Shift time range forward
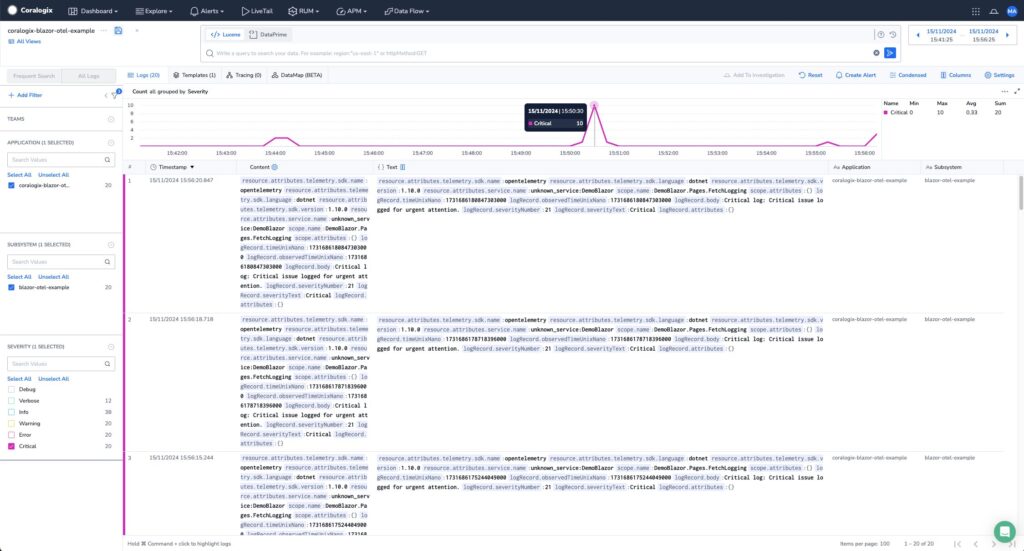 tap(1008, 35)
